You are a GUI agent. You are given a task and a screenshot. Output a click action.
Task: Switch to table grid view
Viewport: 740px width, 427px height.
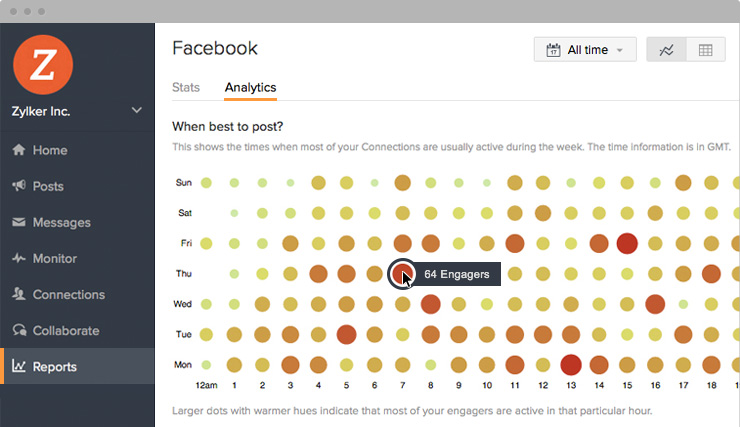pyautogui.click(x=706, y=50)
